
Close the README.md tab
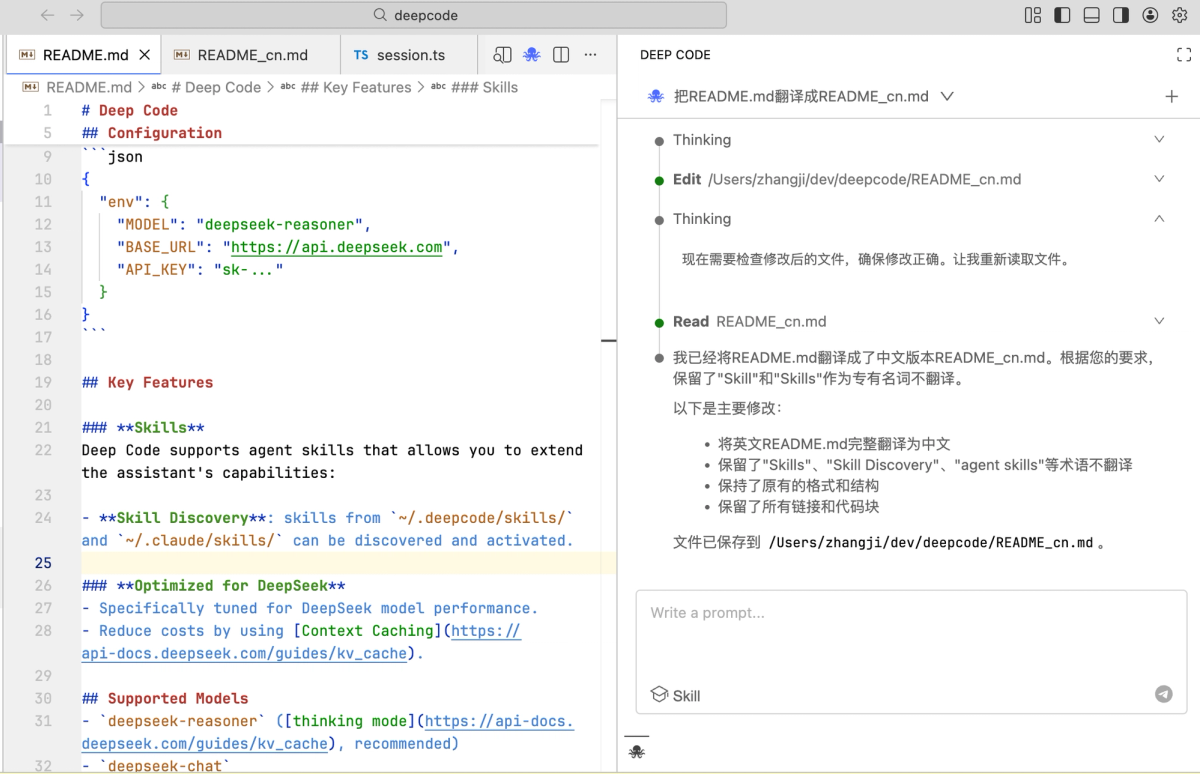pos(145,55)
